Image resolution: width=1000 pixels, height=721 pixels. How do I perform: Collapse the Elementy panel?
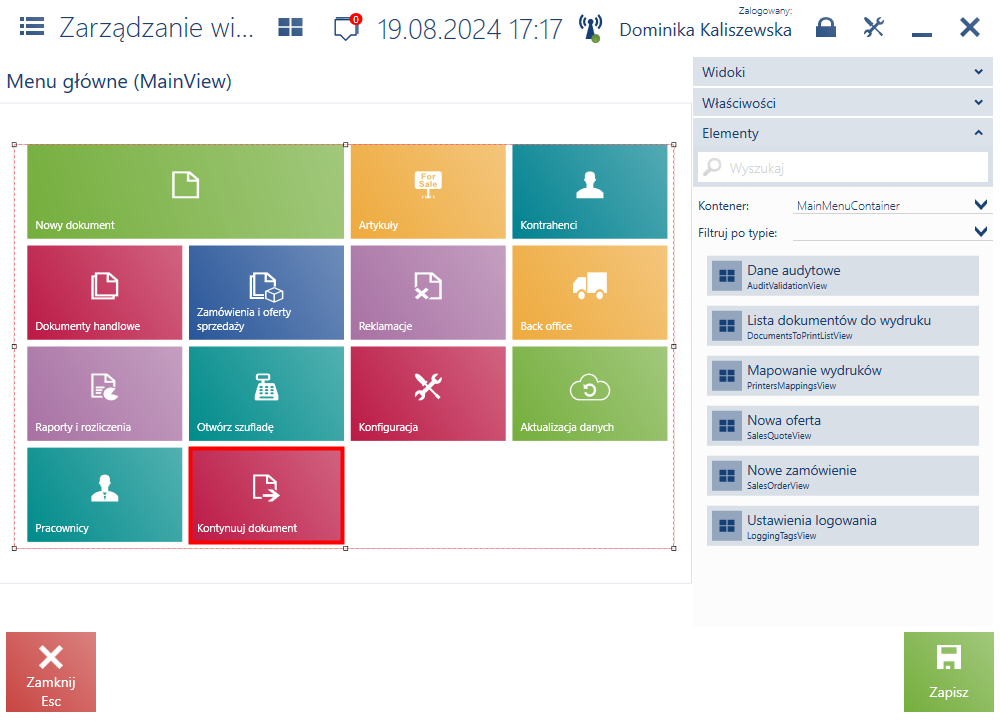(x=842, y=133)
